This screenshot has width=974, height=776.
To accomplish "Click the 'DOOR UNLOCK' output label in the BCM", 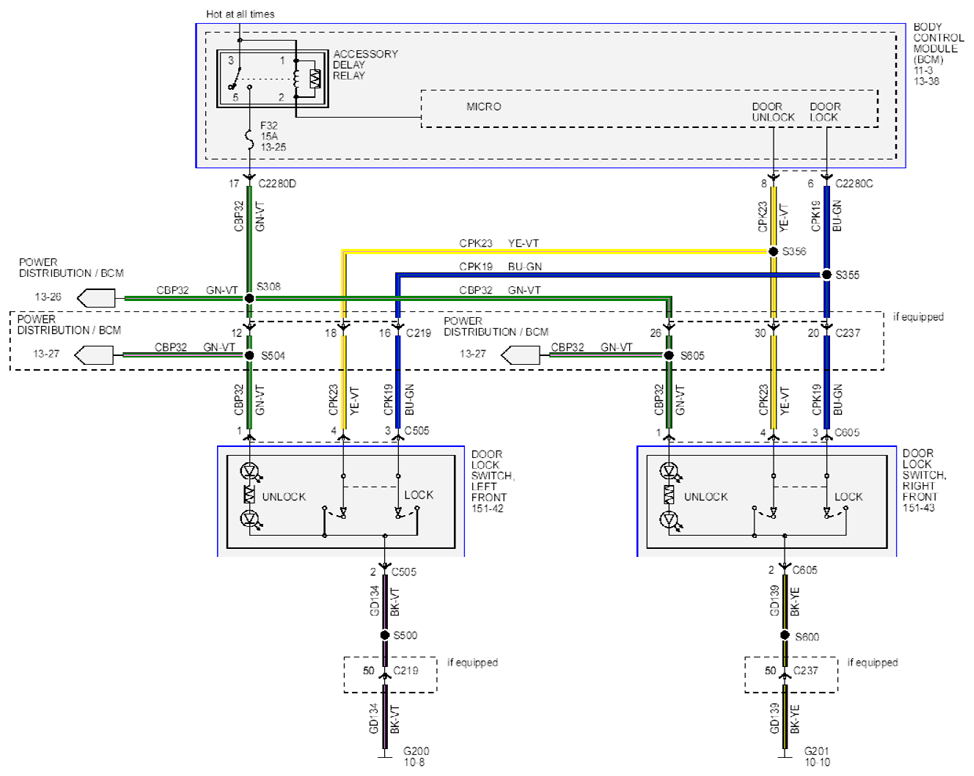I will coord(773,112).
